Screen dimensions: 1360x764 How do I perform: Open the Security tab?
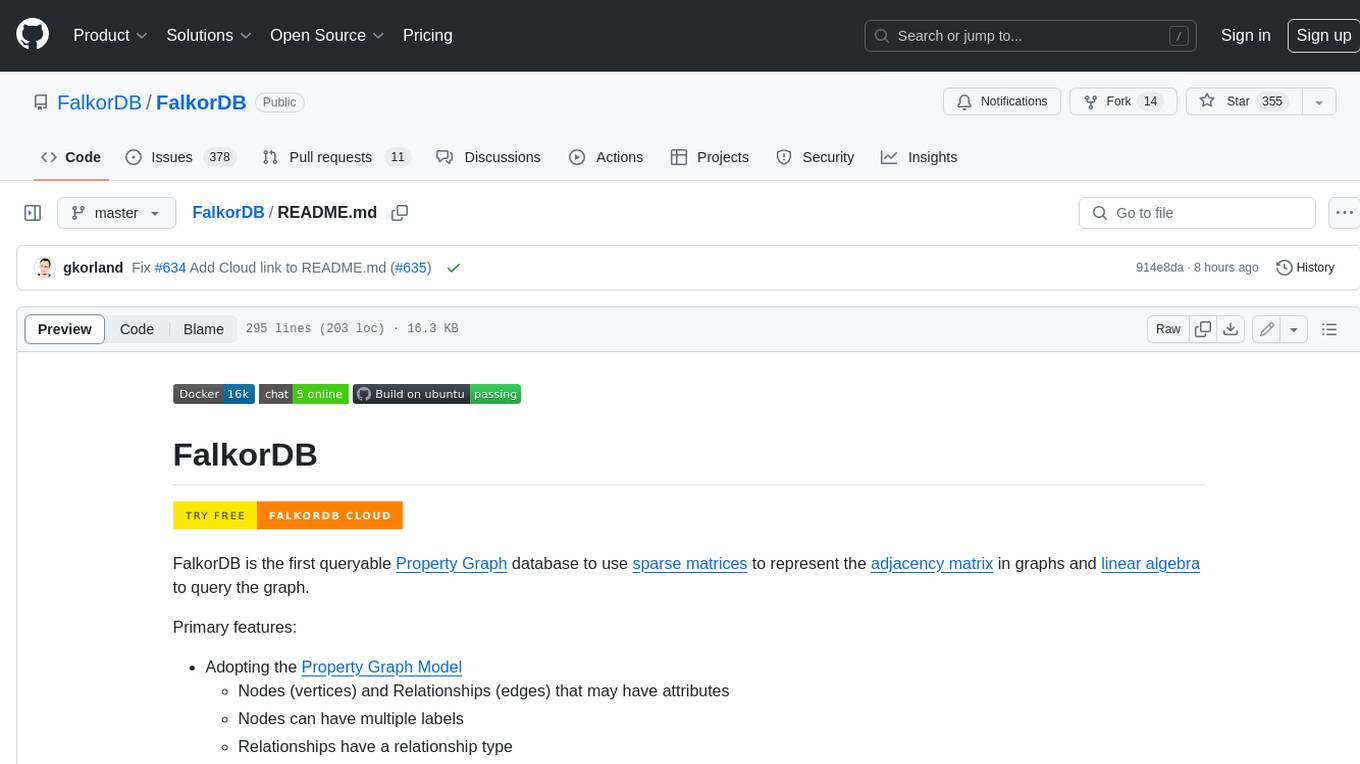click(x=815, y=157)
